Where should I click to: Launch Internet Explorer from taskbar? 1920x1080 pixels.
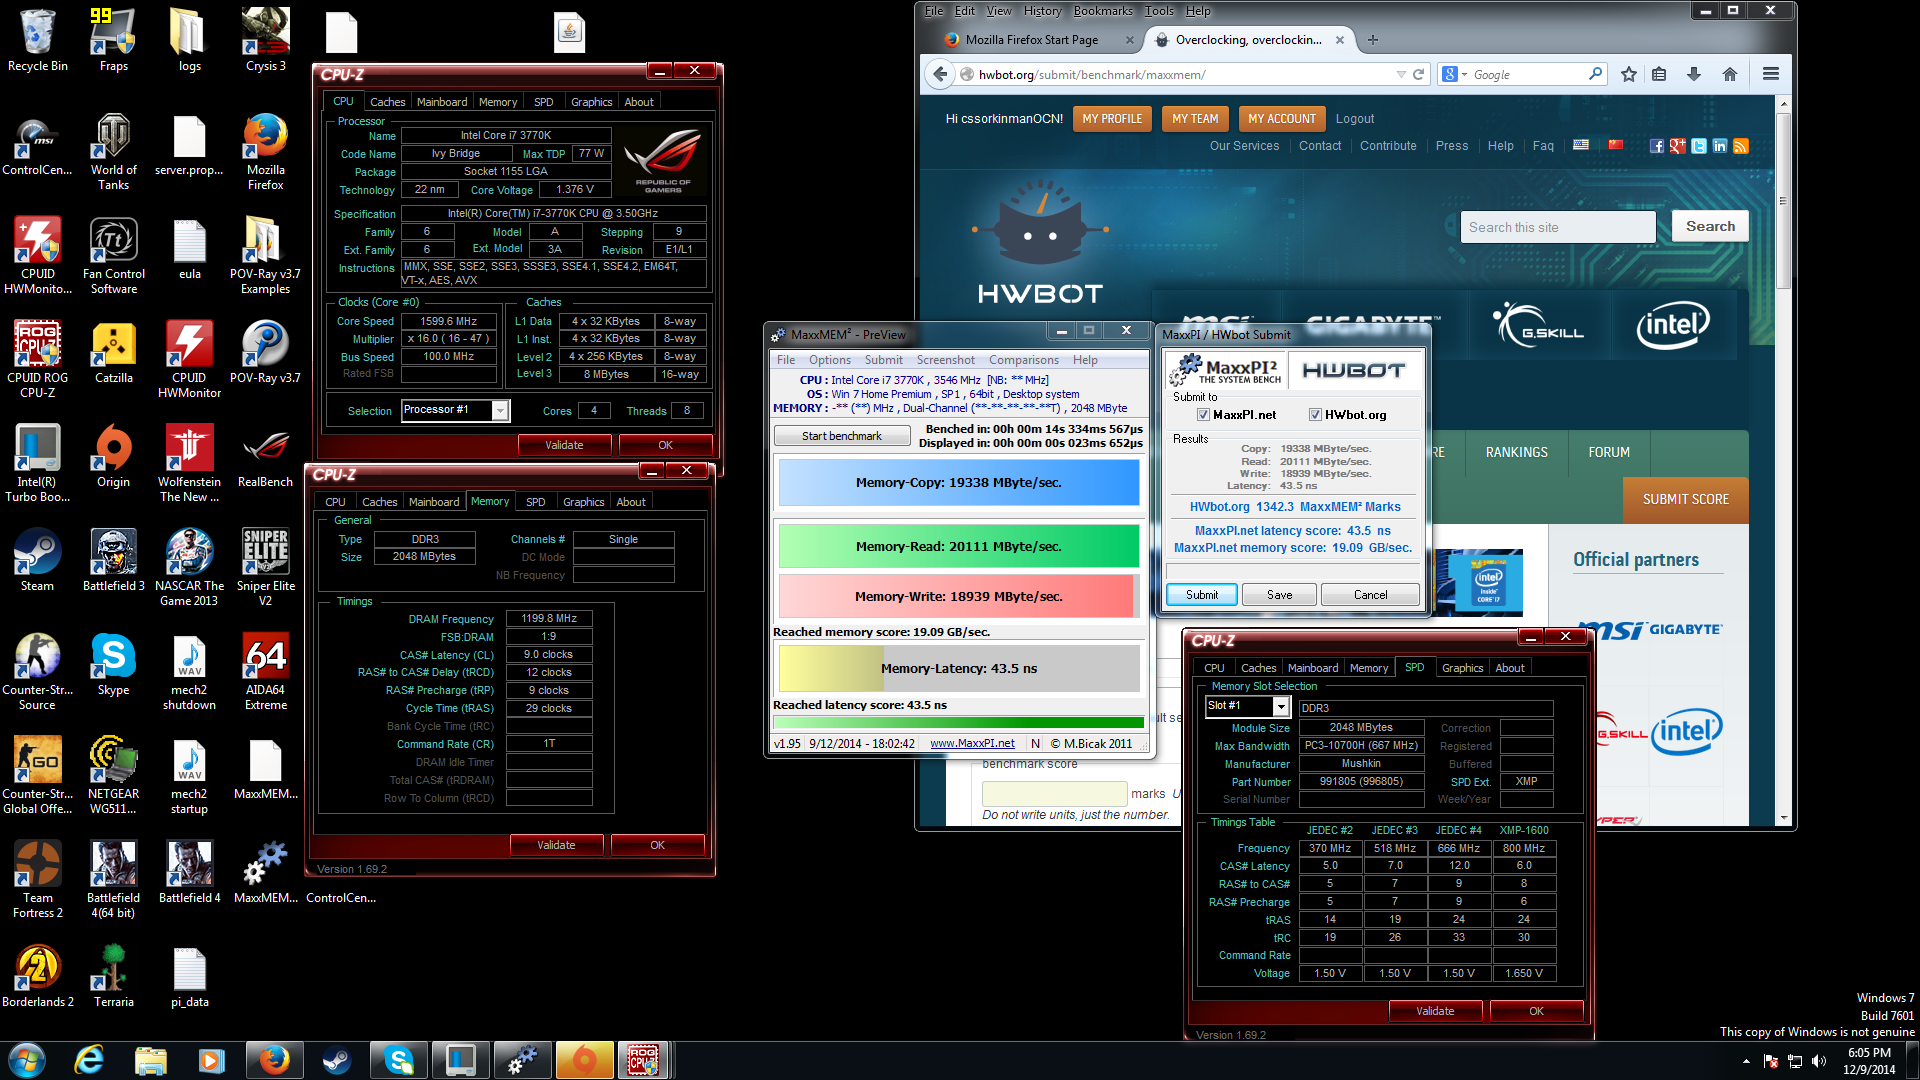pyautogui.click(x=90, y=1060)
